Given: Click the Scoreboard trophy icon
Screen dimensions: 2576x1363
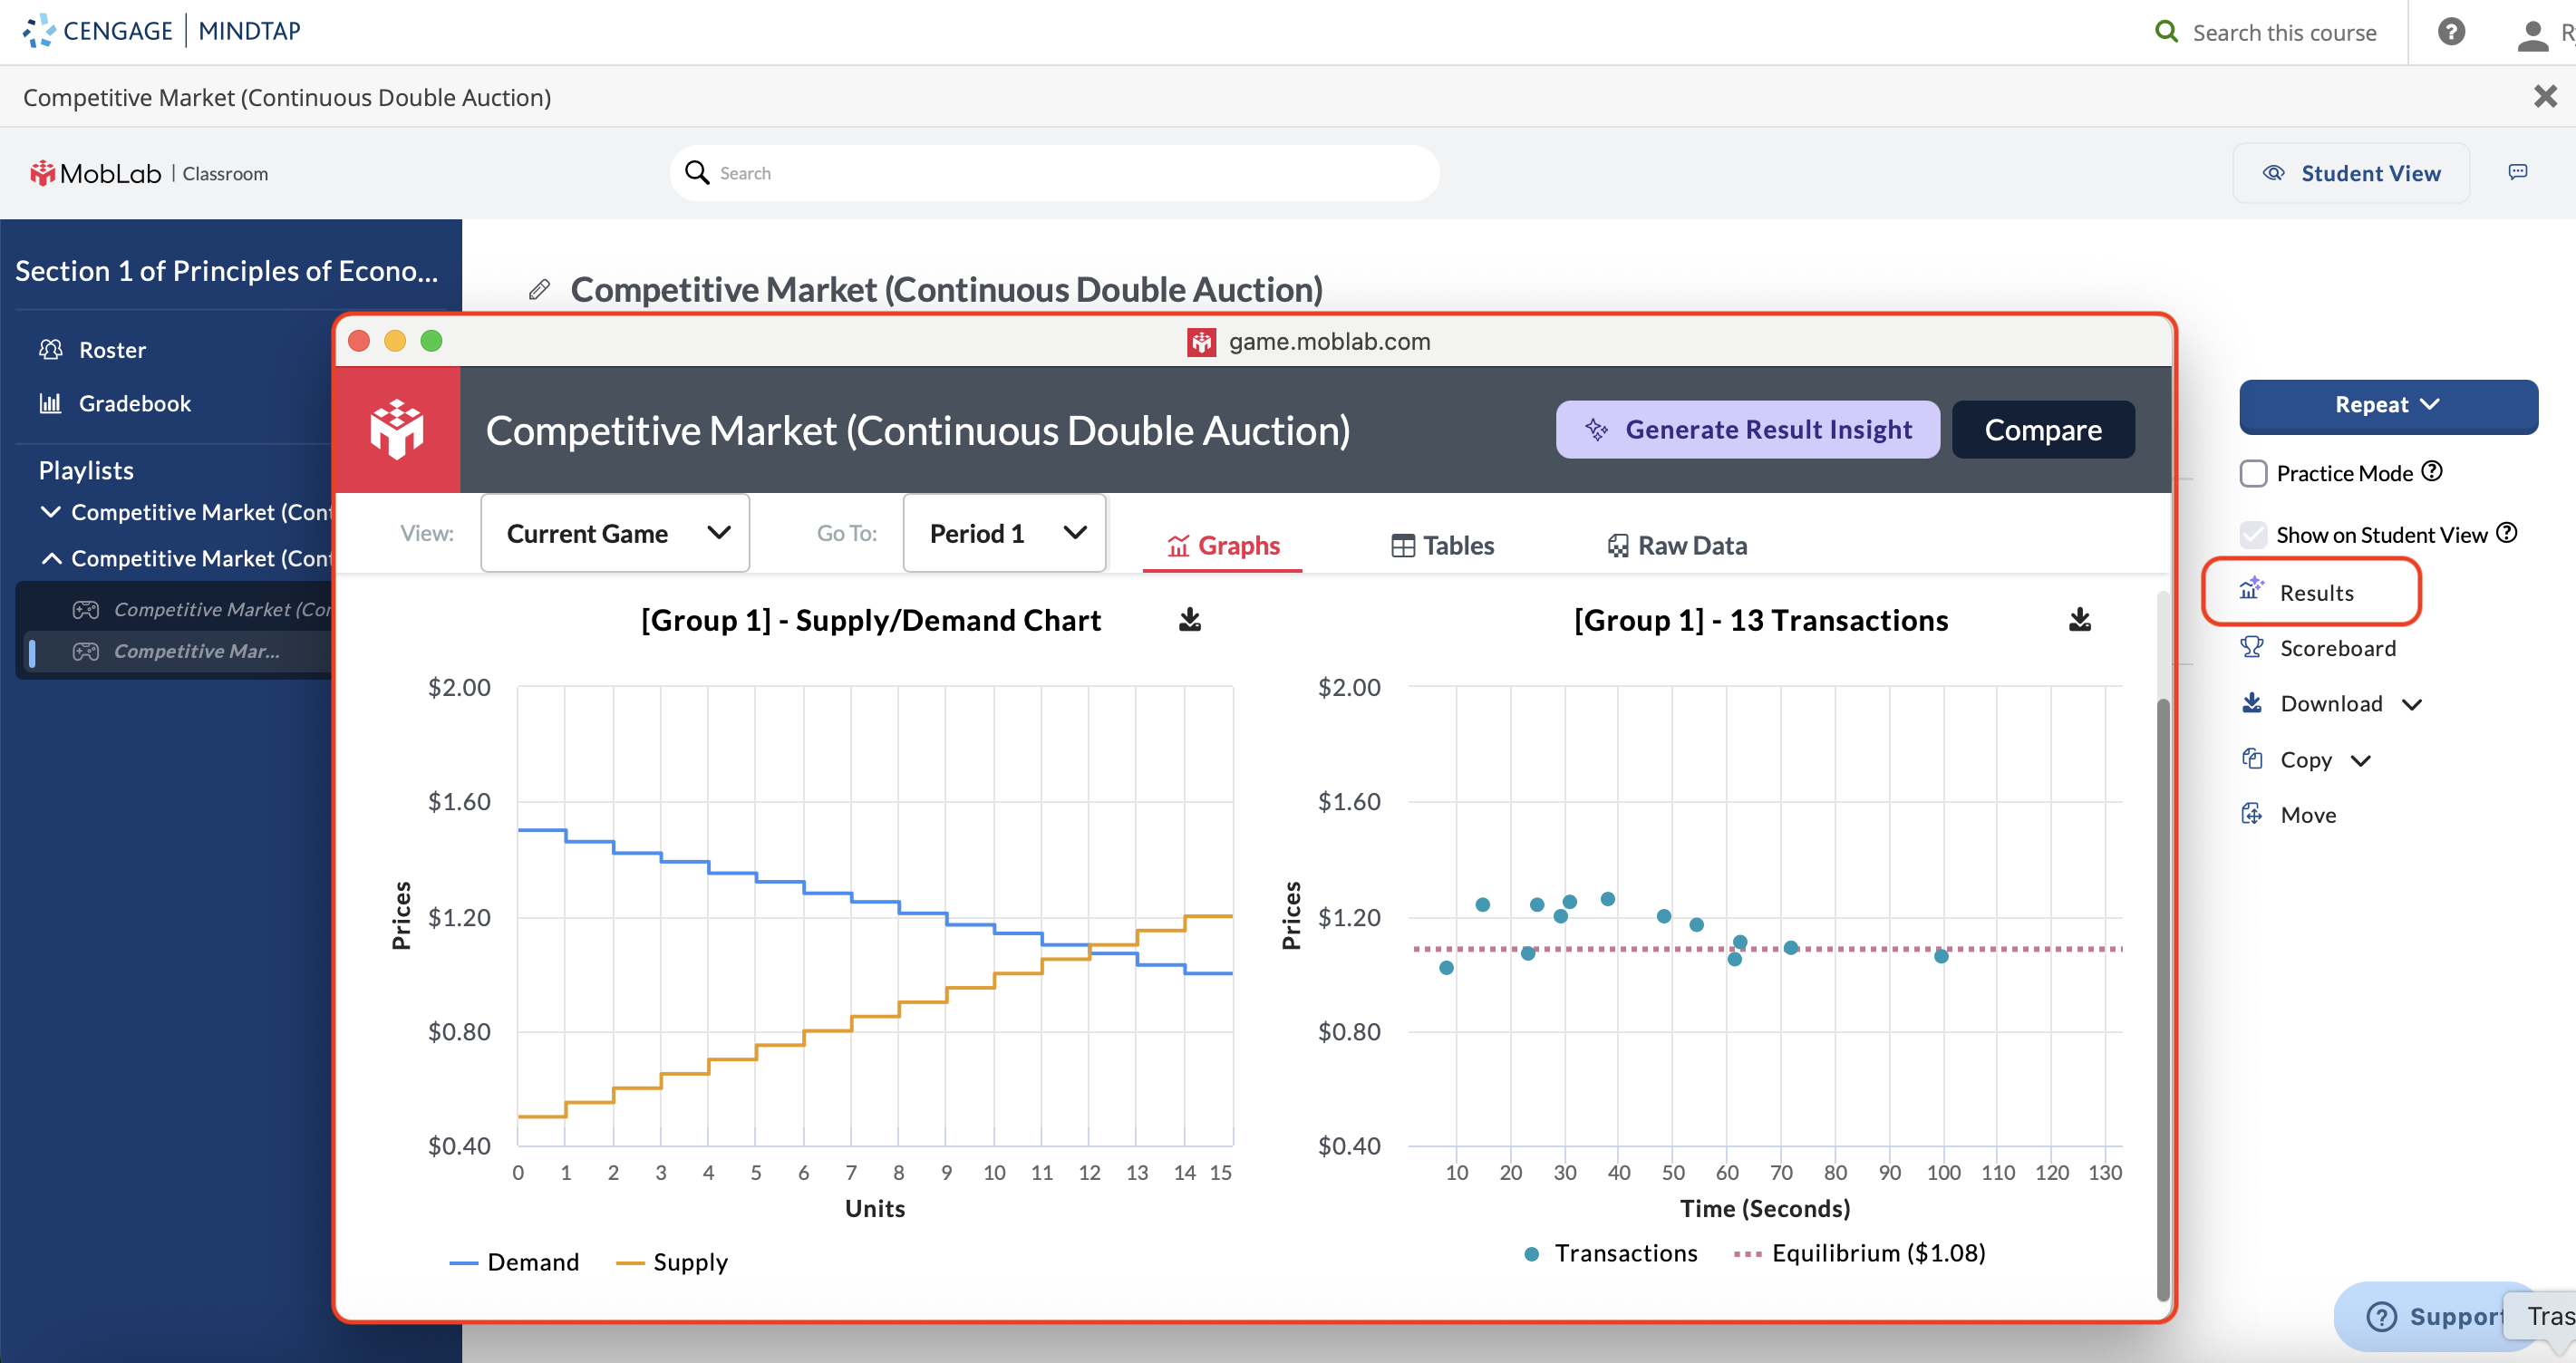Looking at the screenshot, I should point(2251,647).
